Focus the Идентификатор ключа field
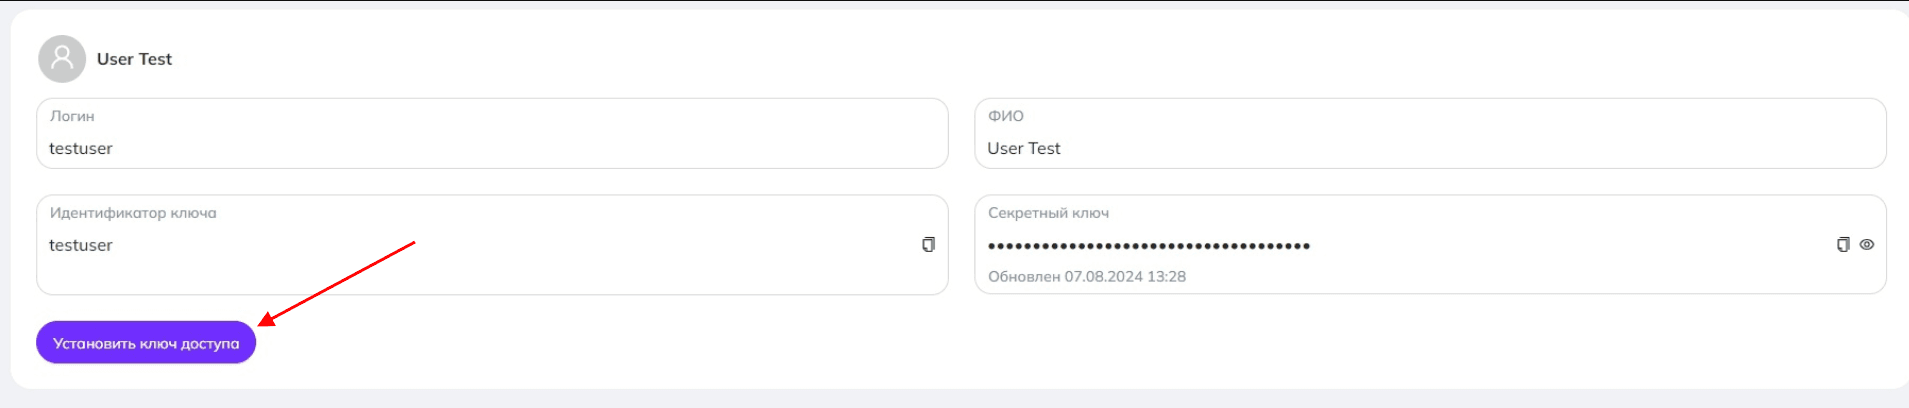 point(492,245)
